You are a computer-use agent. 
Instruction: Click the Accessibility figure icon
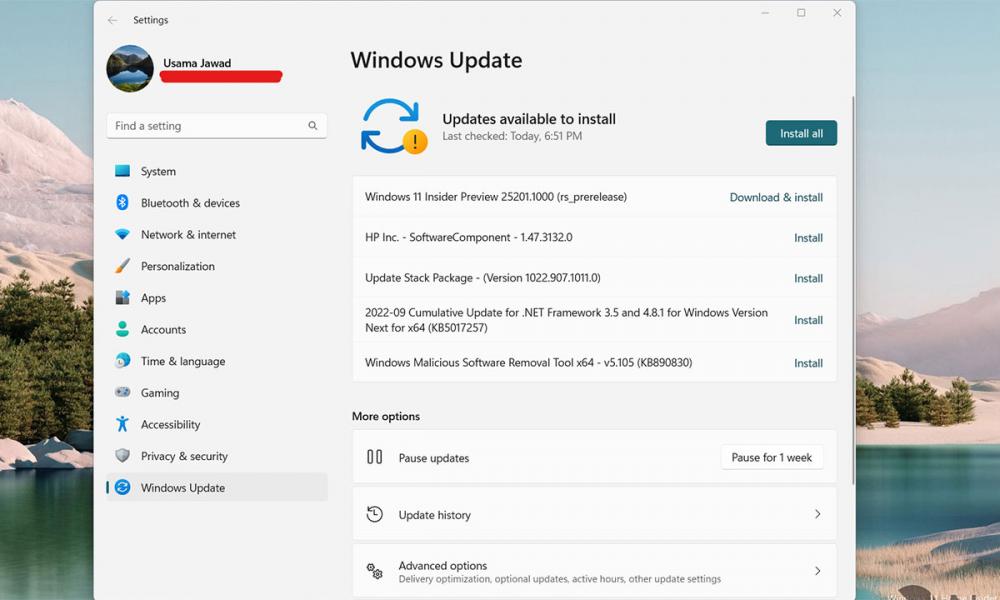[122, 424]
